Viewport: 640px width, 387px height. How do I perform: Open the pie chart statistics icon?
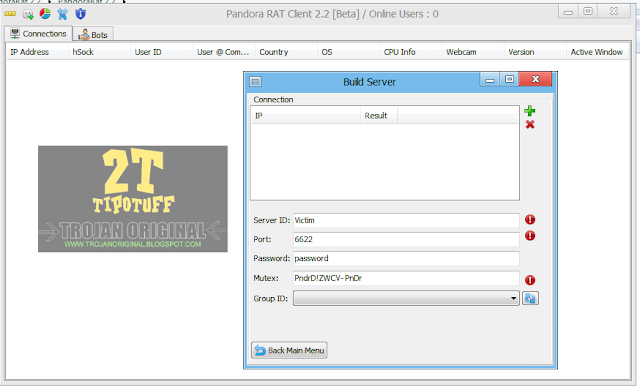tap(45, 14)
